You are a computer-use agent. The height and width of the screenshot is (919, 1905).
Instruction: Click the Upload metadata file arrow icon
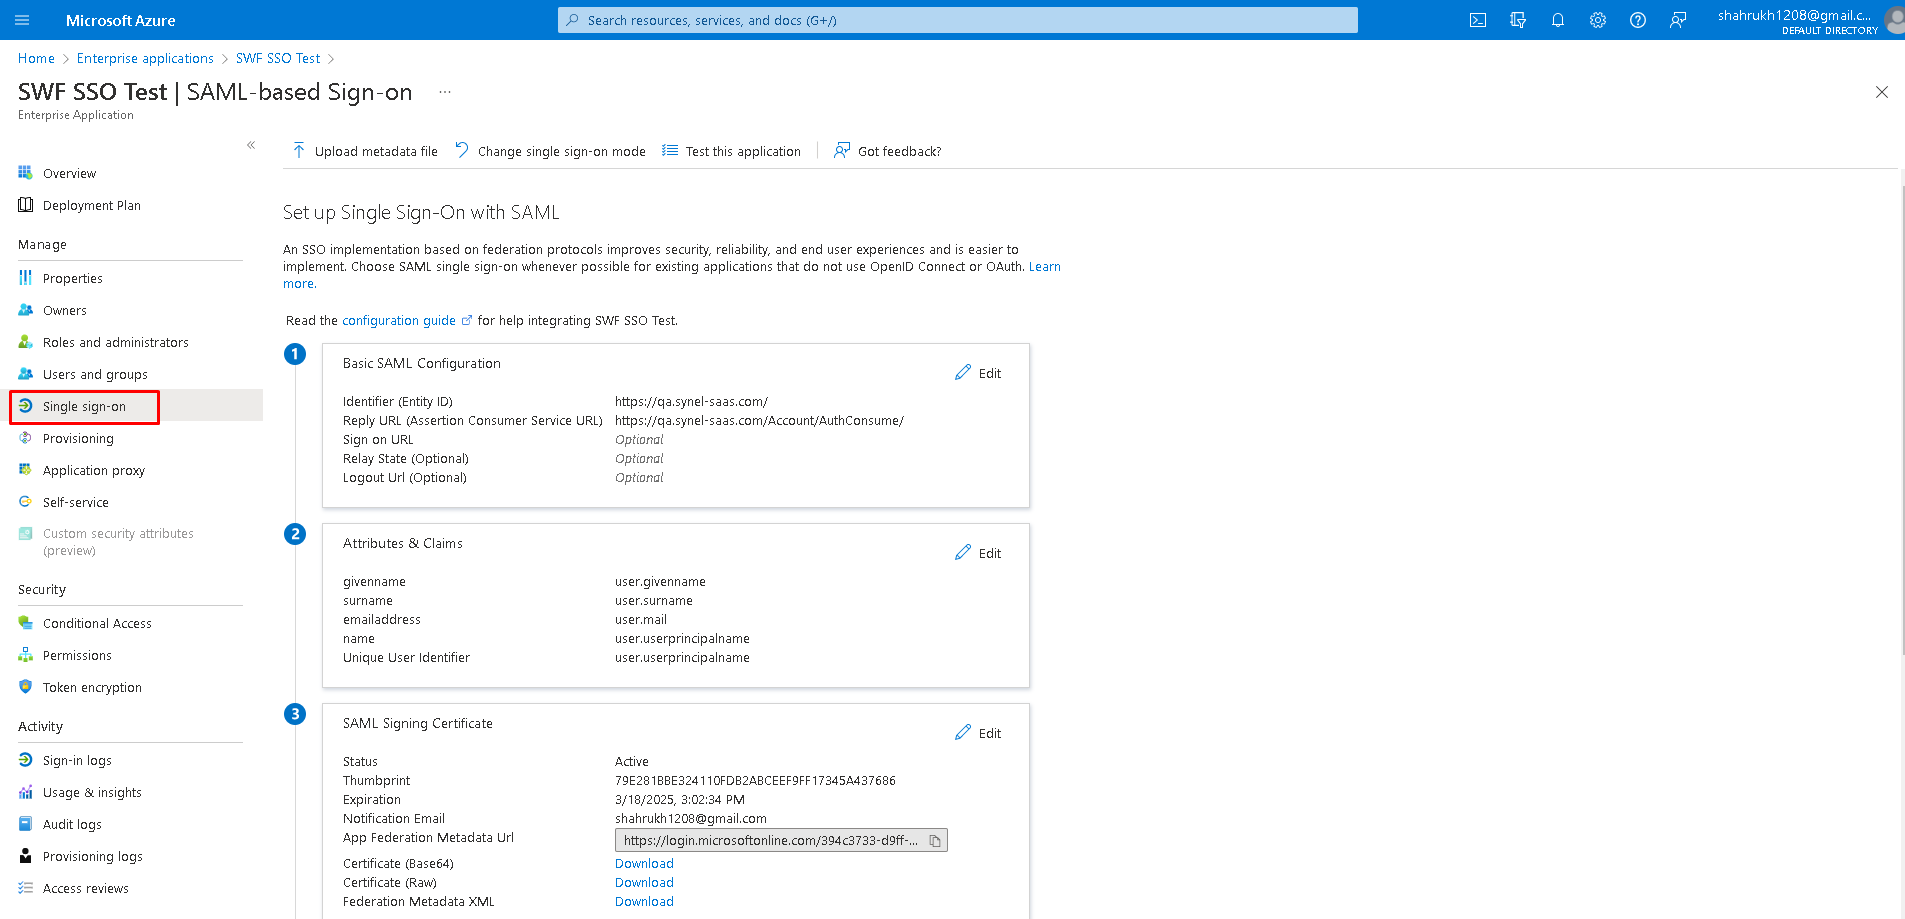pyautogui.click(x=299, y=150)
